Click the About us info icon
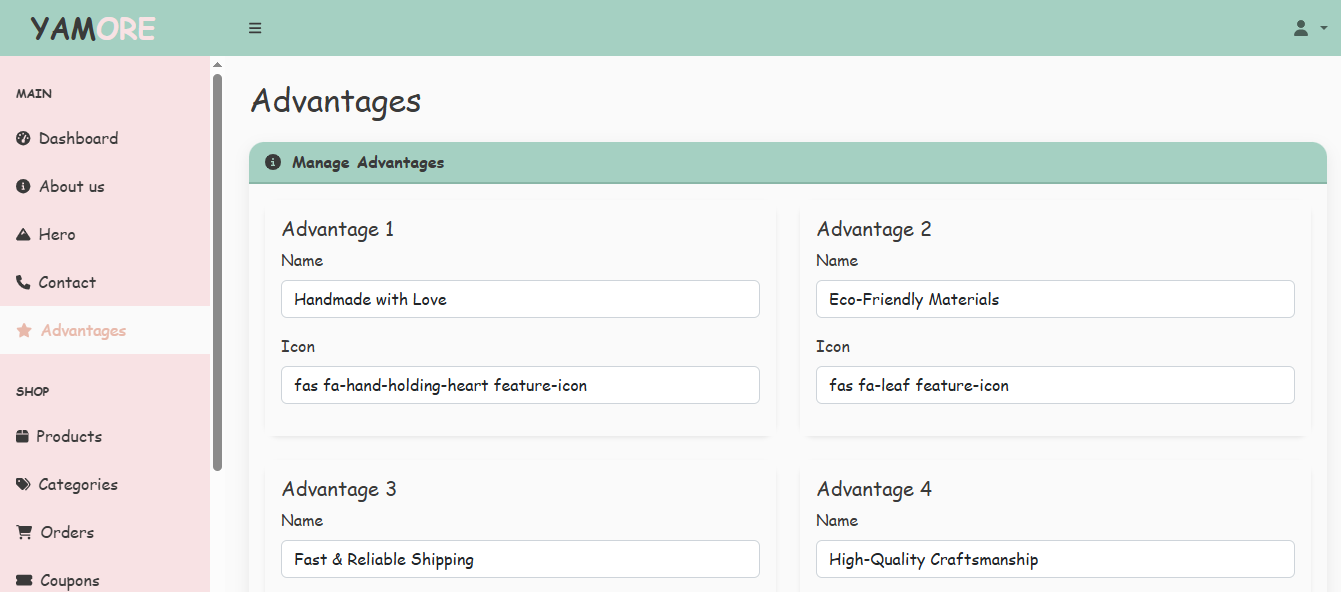The image size is (1341, 592). 23,187
